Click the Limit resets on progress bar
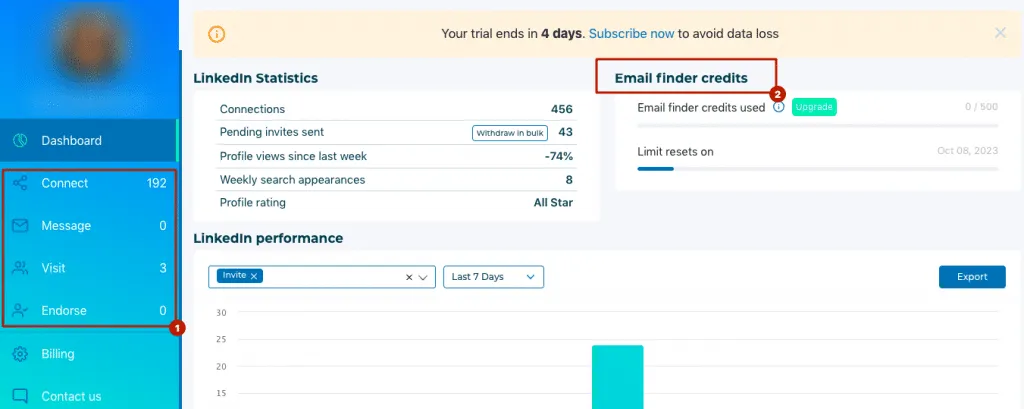1024x409 pixels. [x=818, y=169]
